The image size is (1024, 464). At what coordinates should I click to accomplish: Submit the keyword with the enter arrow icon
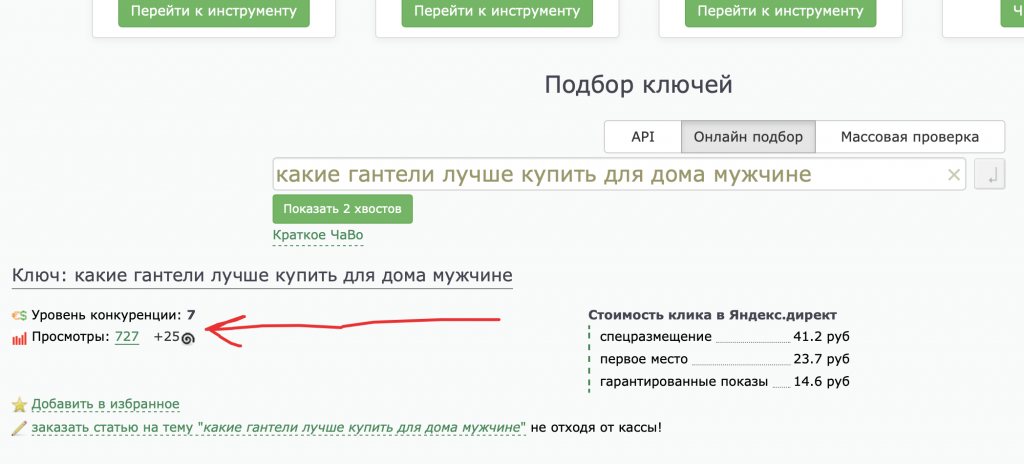click(989, 175)
